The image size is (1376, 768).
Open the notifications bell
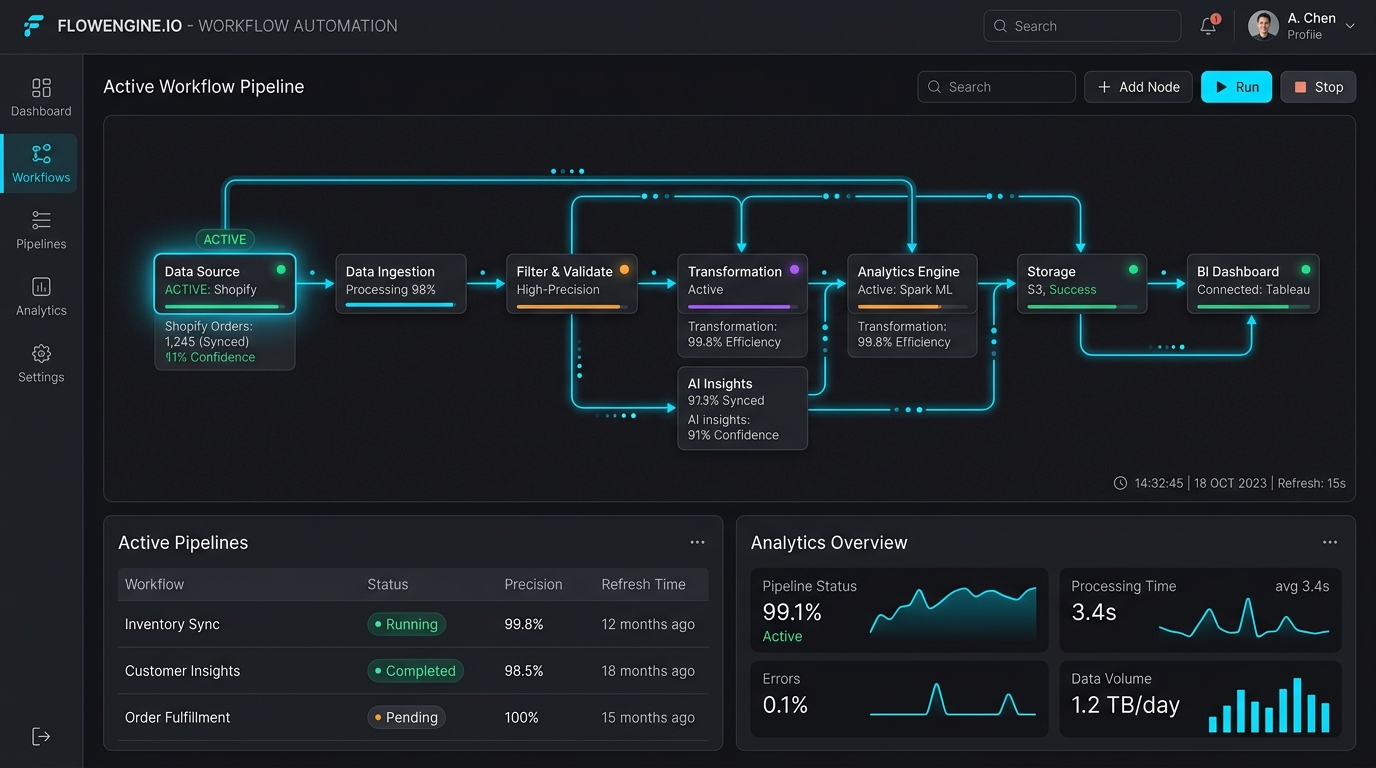click(x=1208, y=26)
